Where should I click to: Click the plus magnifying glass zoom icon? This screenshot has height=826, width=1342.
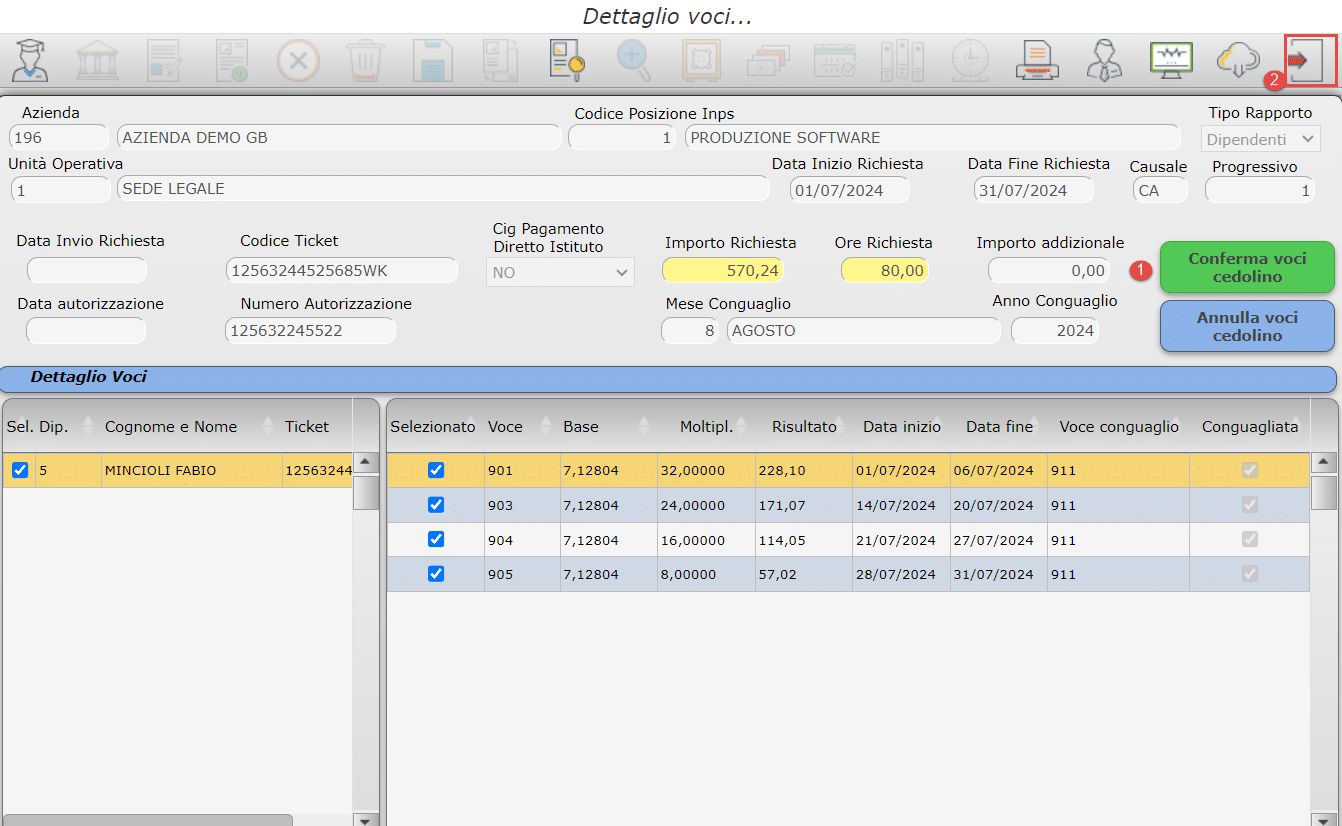point(633,61)
